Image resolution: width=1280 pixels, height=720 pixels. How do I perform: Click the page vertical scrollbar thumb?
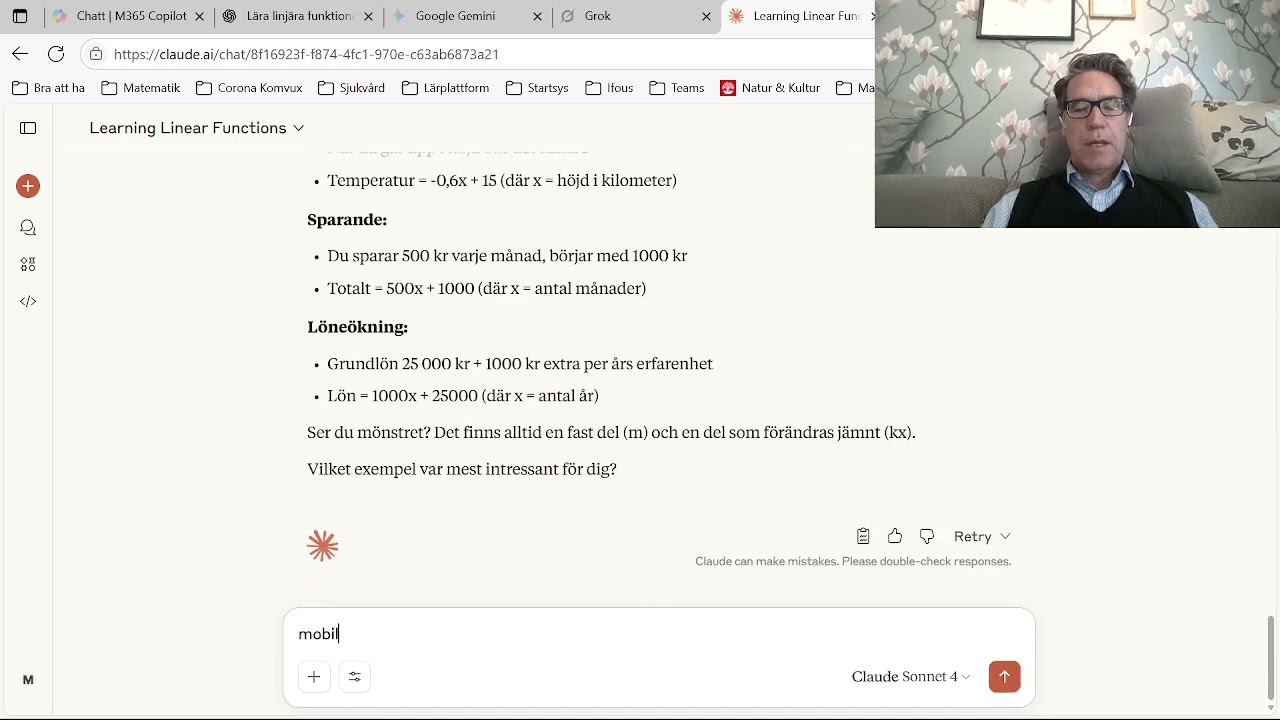point(1271,659)
